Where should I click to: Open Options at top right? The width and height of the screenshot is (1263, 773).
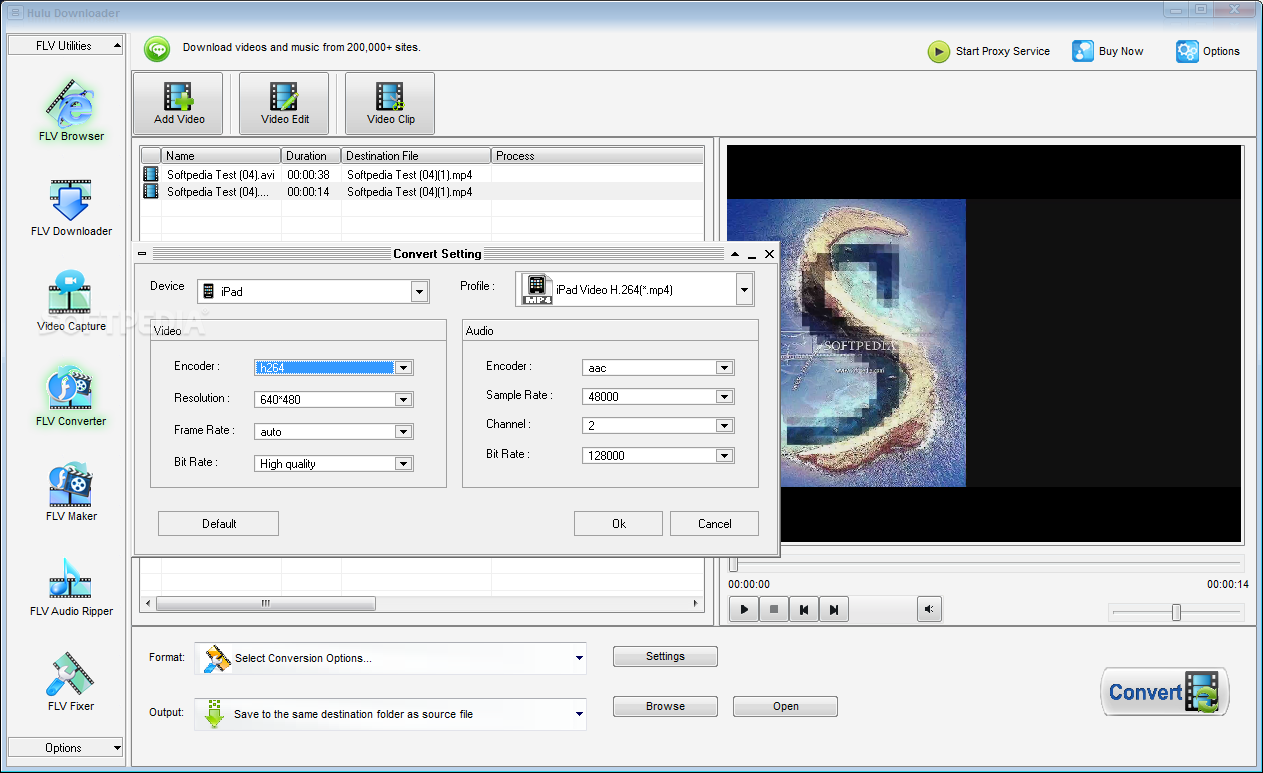(x=1208, y=51)
